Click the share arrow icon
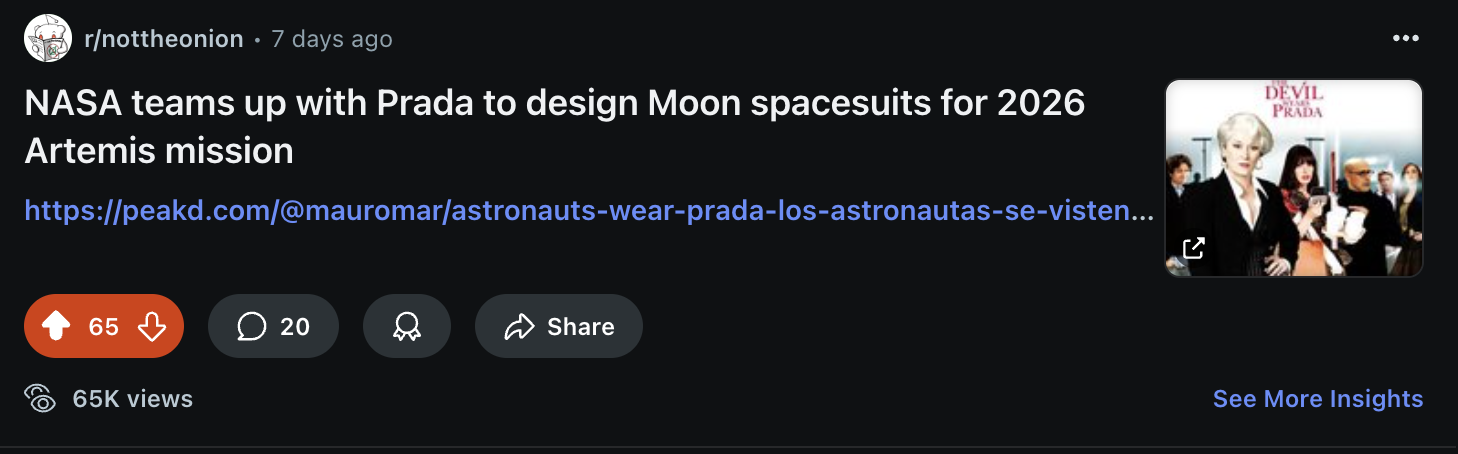 tap(520, 326)
